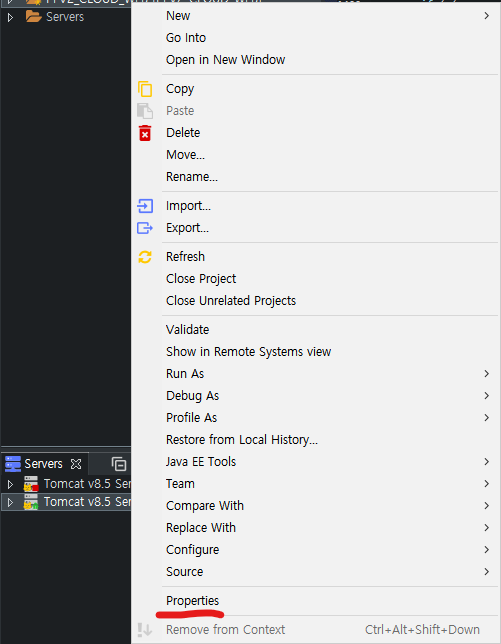The height and width of the screenshot is (644, 501).
Task: Expand the selected second Tomcat v8.5 server
Action: [x=11, y=502]
